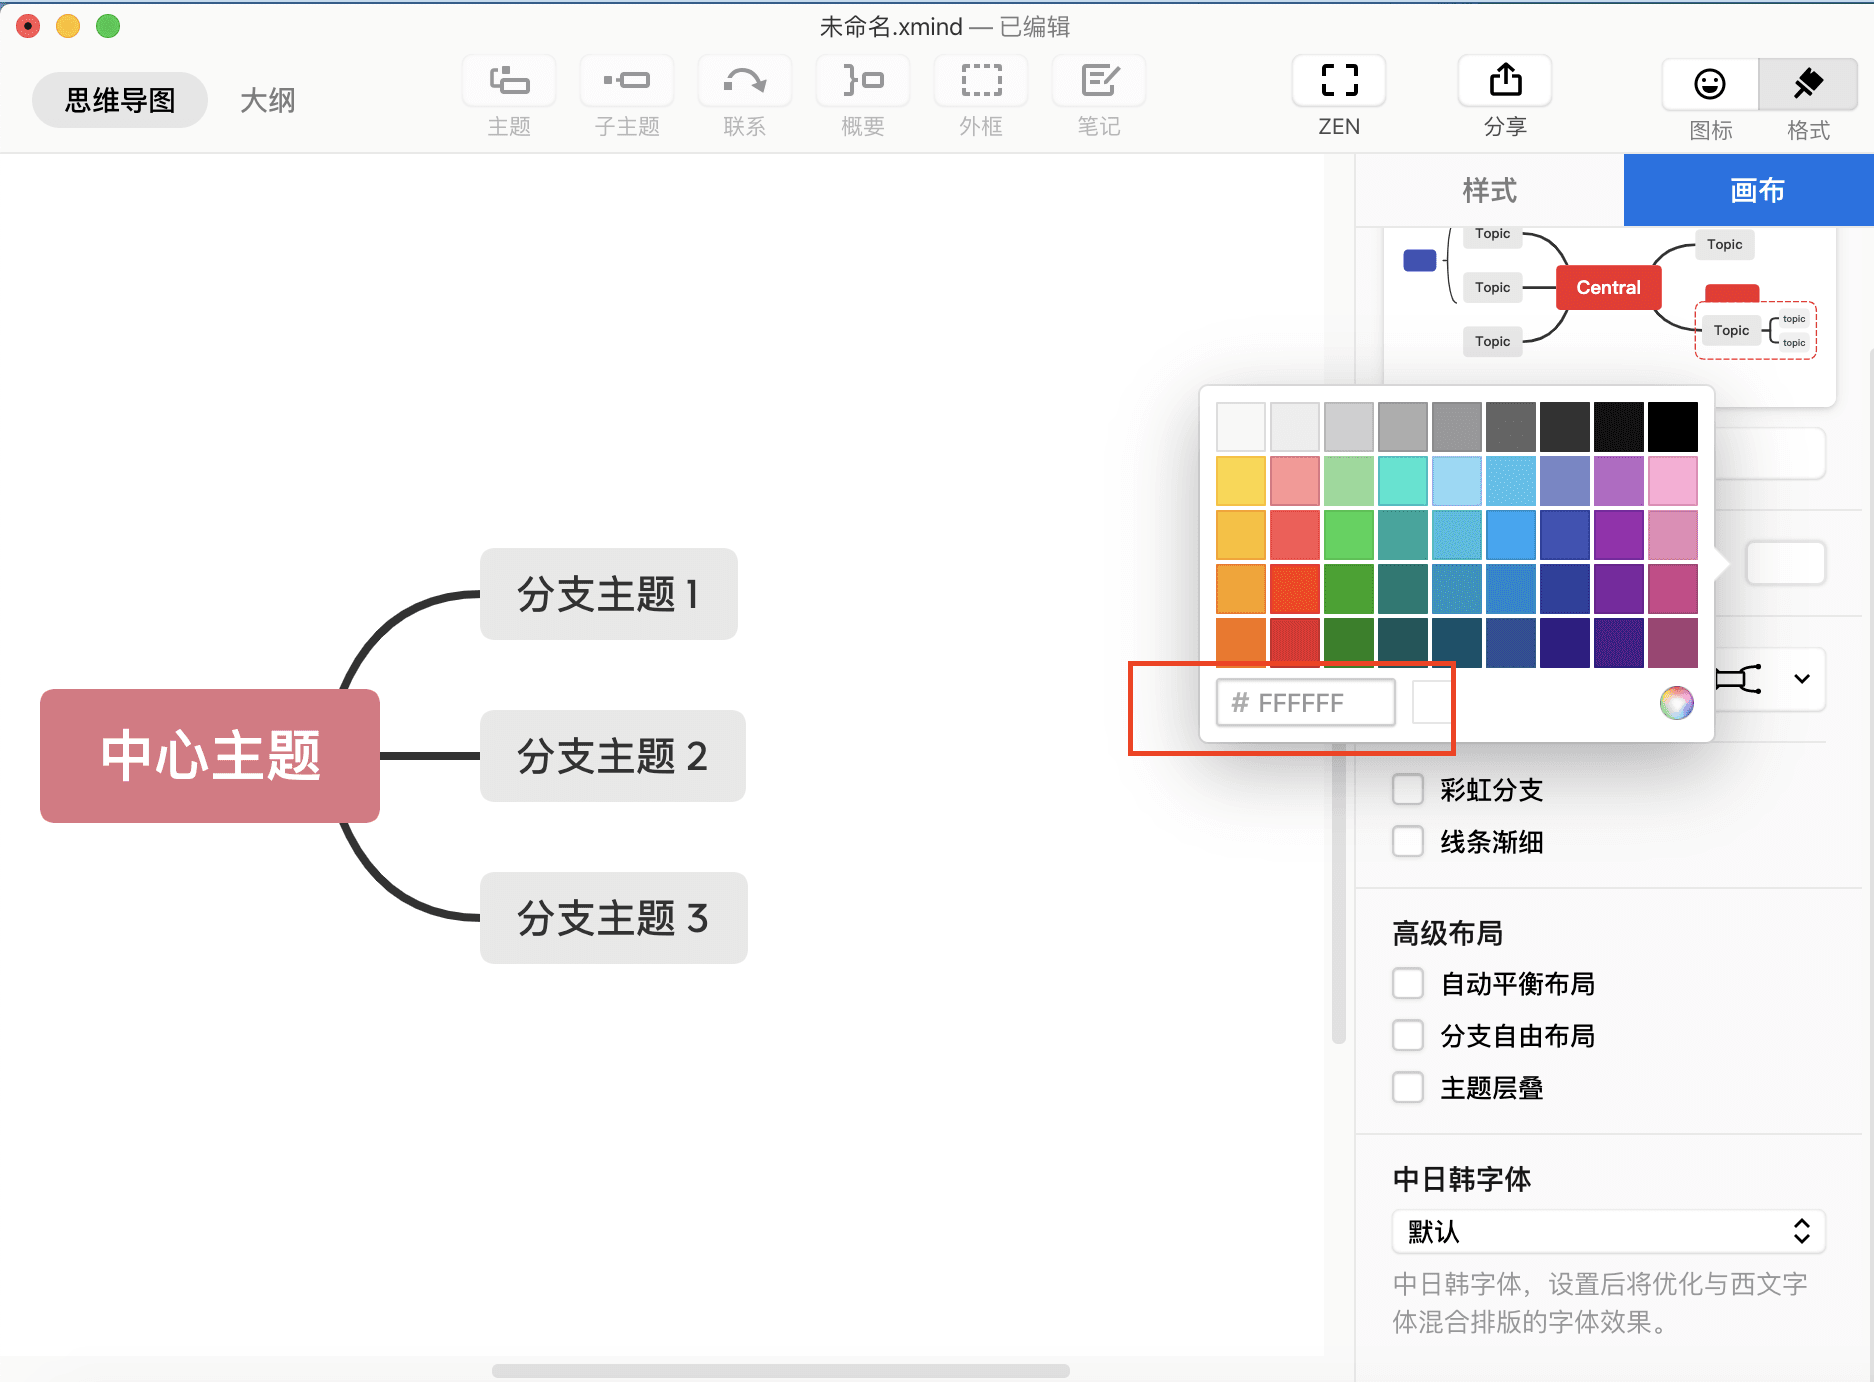Screen dimensions: 1874x1382
Task: Open the 图标 smiley marker panel
Action: click(x=1710, y=84)
